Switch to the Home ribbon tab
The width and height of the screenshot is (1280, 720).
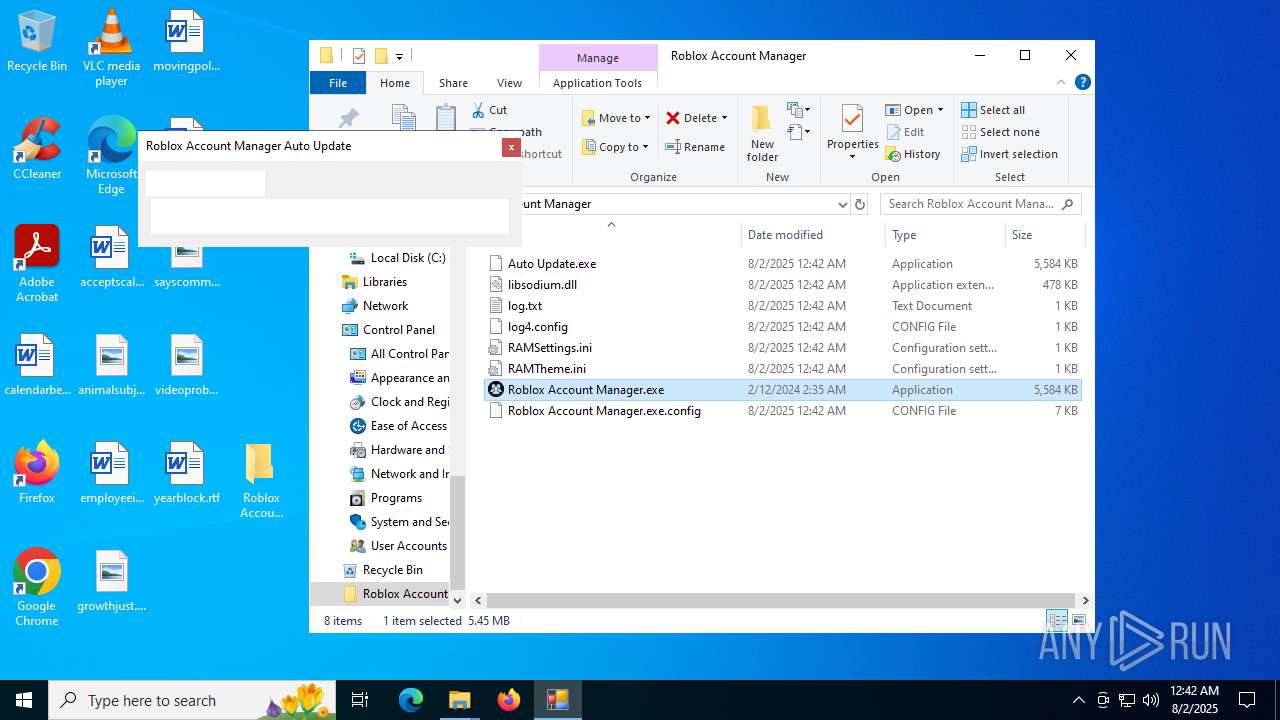coord(395,83)
